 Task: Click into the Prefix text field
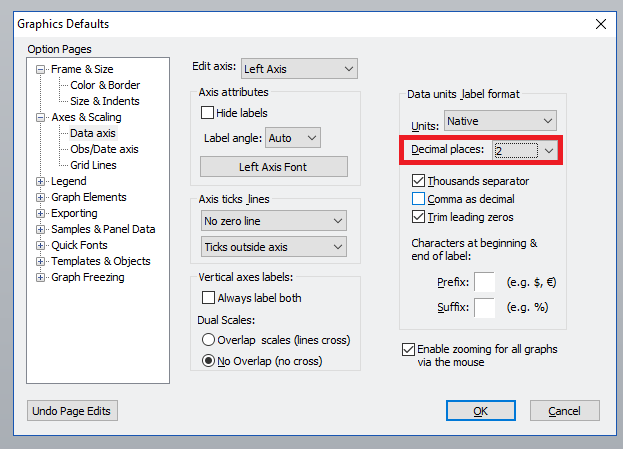484,283
